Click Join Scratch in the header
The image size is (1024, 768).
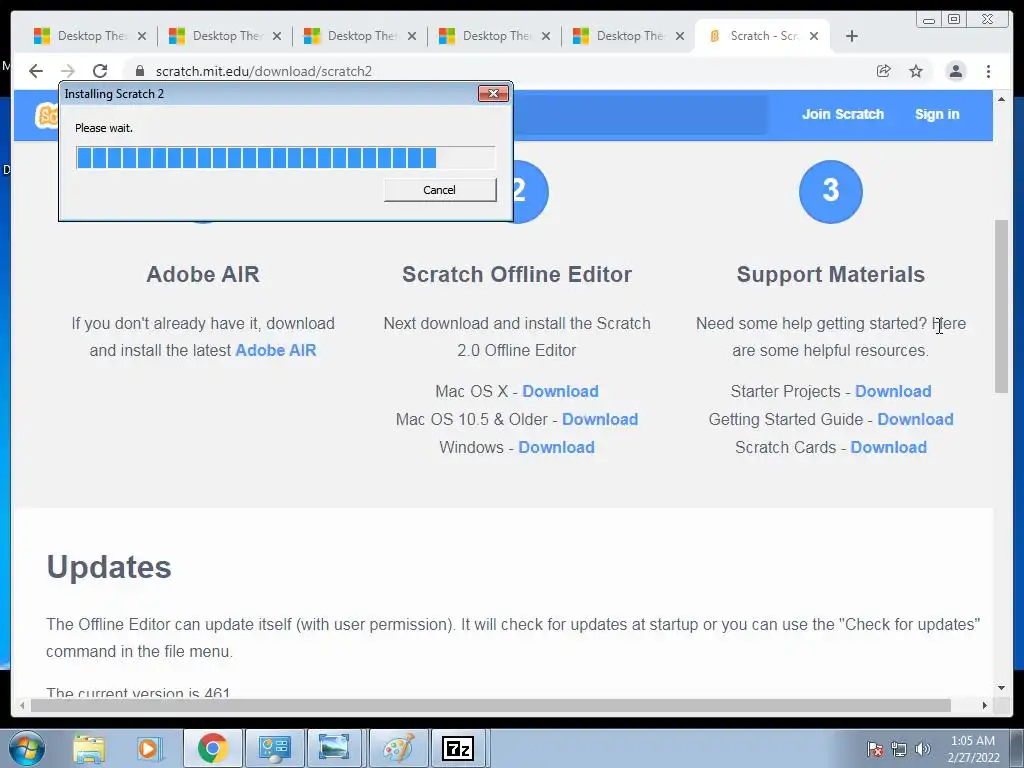[842, 114]
